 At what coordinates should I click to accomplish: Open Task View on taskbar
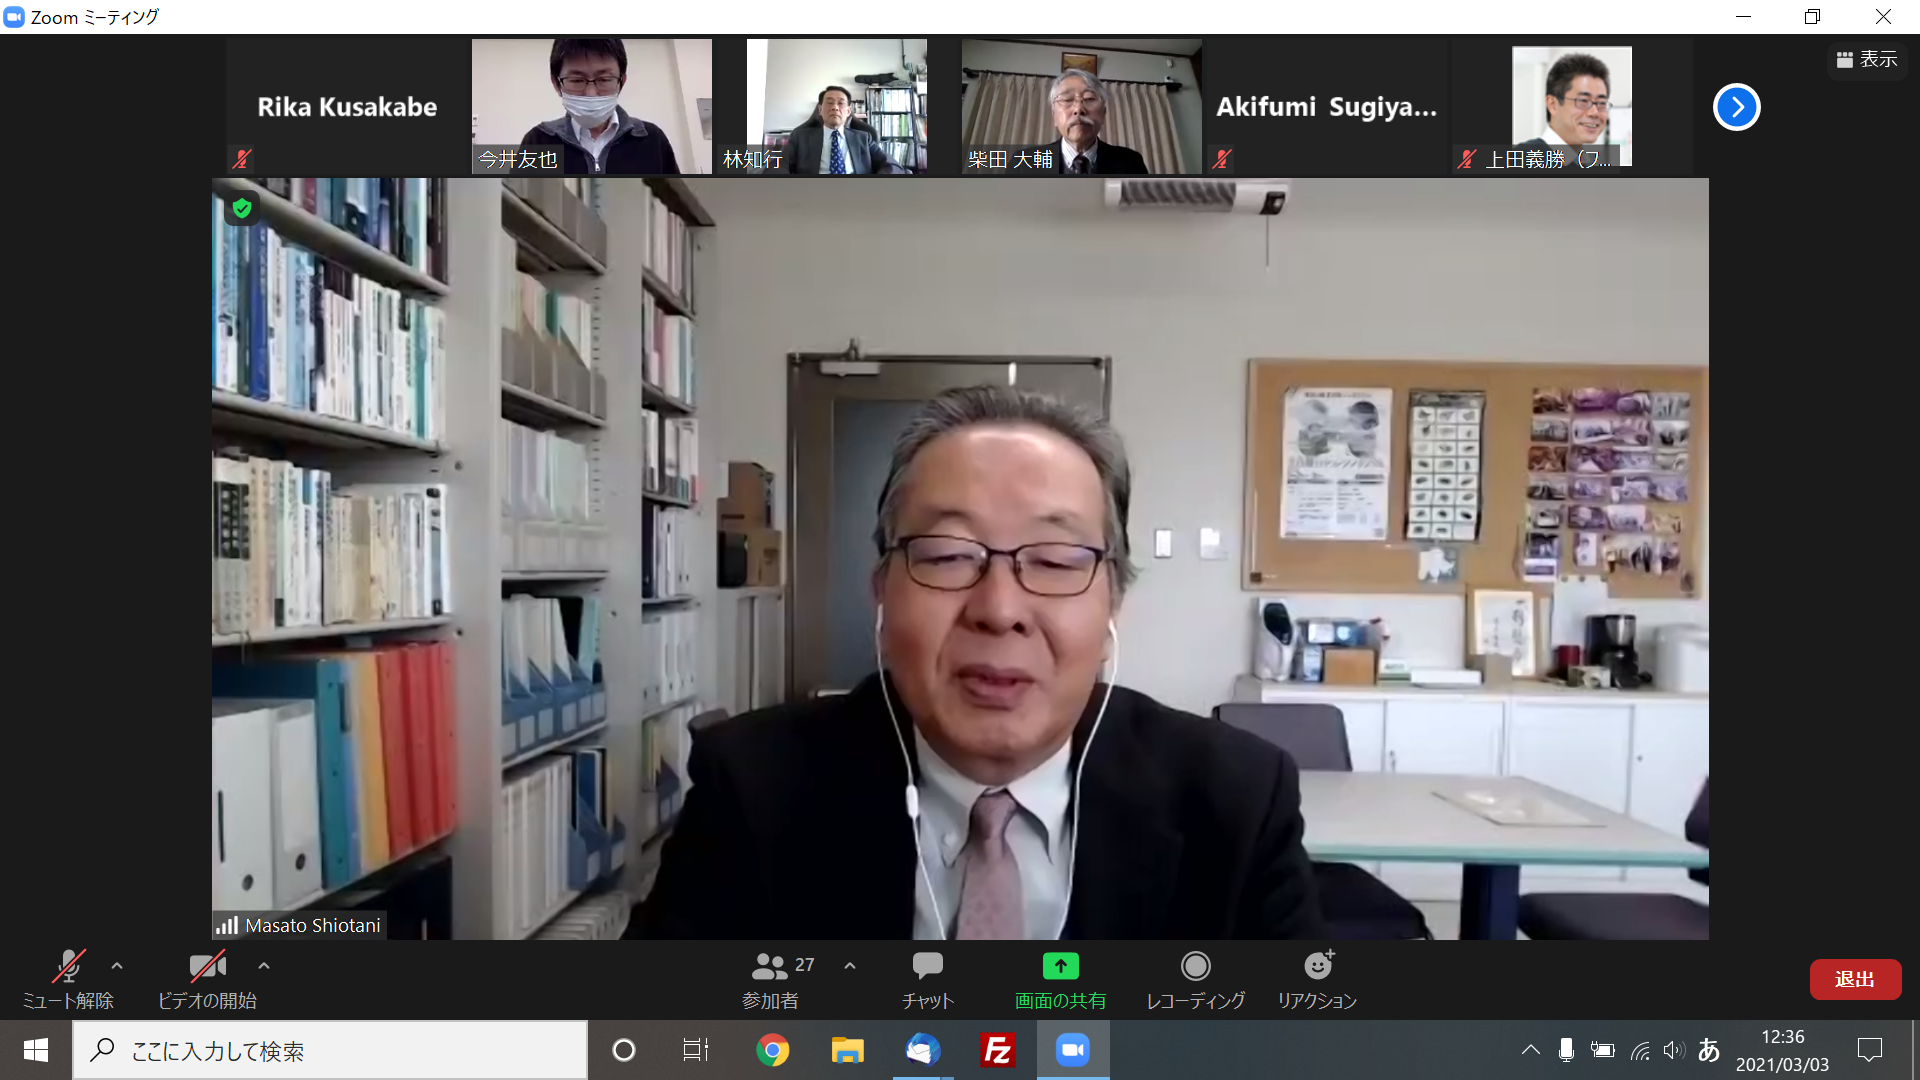click(x=696, y=1050)
